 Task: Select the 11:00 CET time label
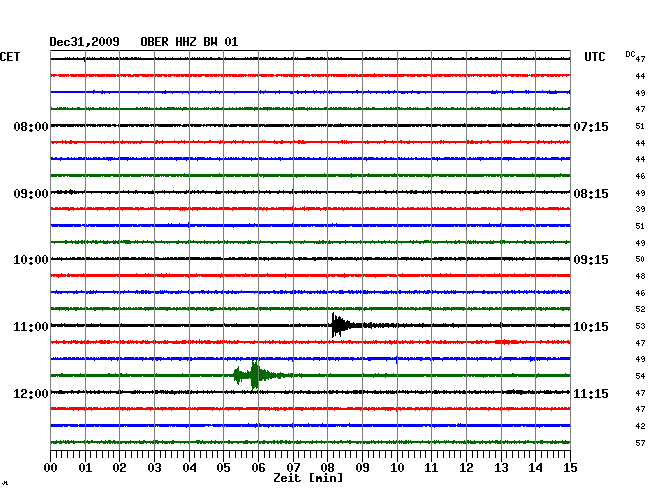[x=31, y=327]
